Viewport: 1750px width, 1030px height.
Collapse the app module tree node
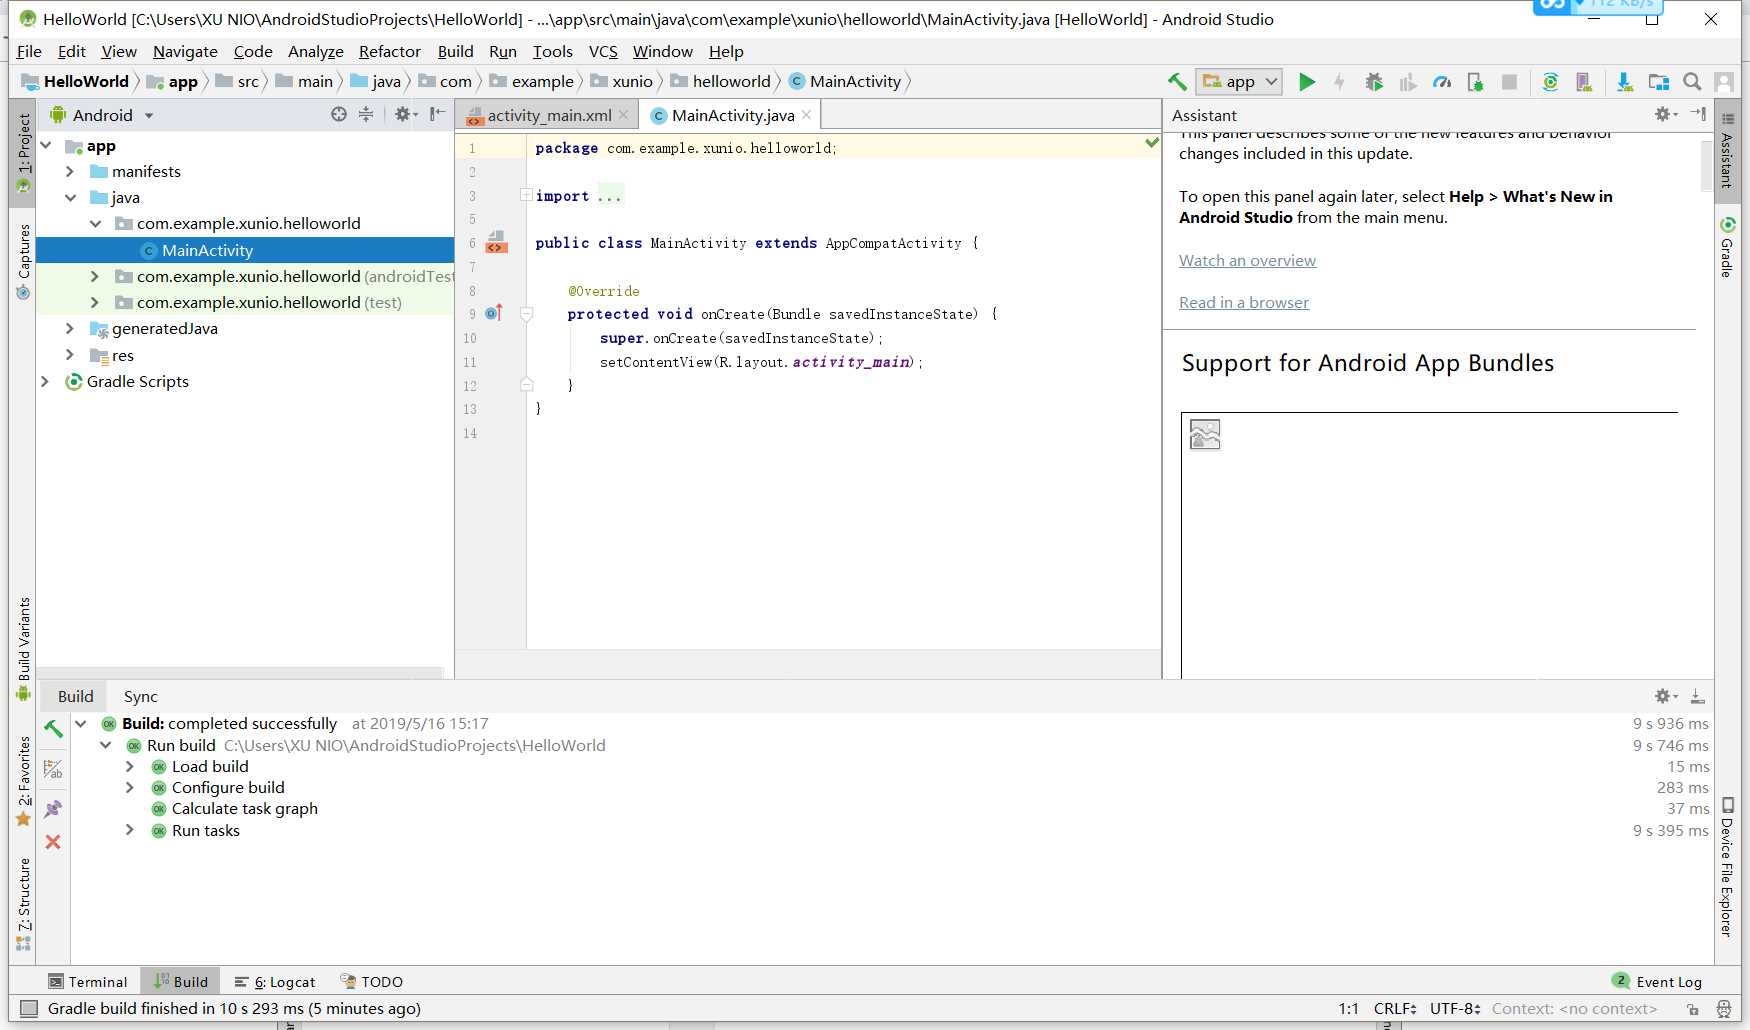45,146
